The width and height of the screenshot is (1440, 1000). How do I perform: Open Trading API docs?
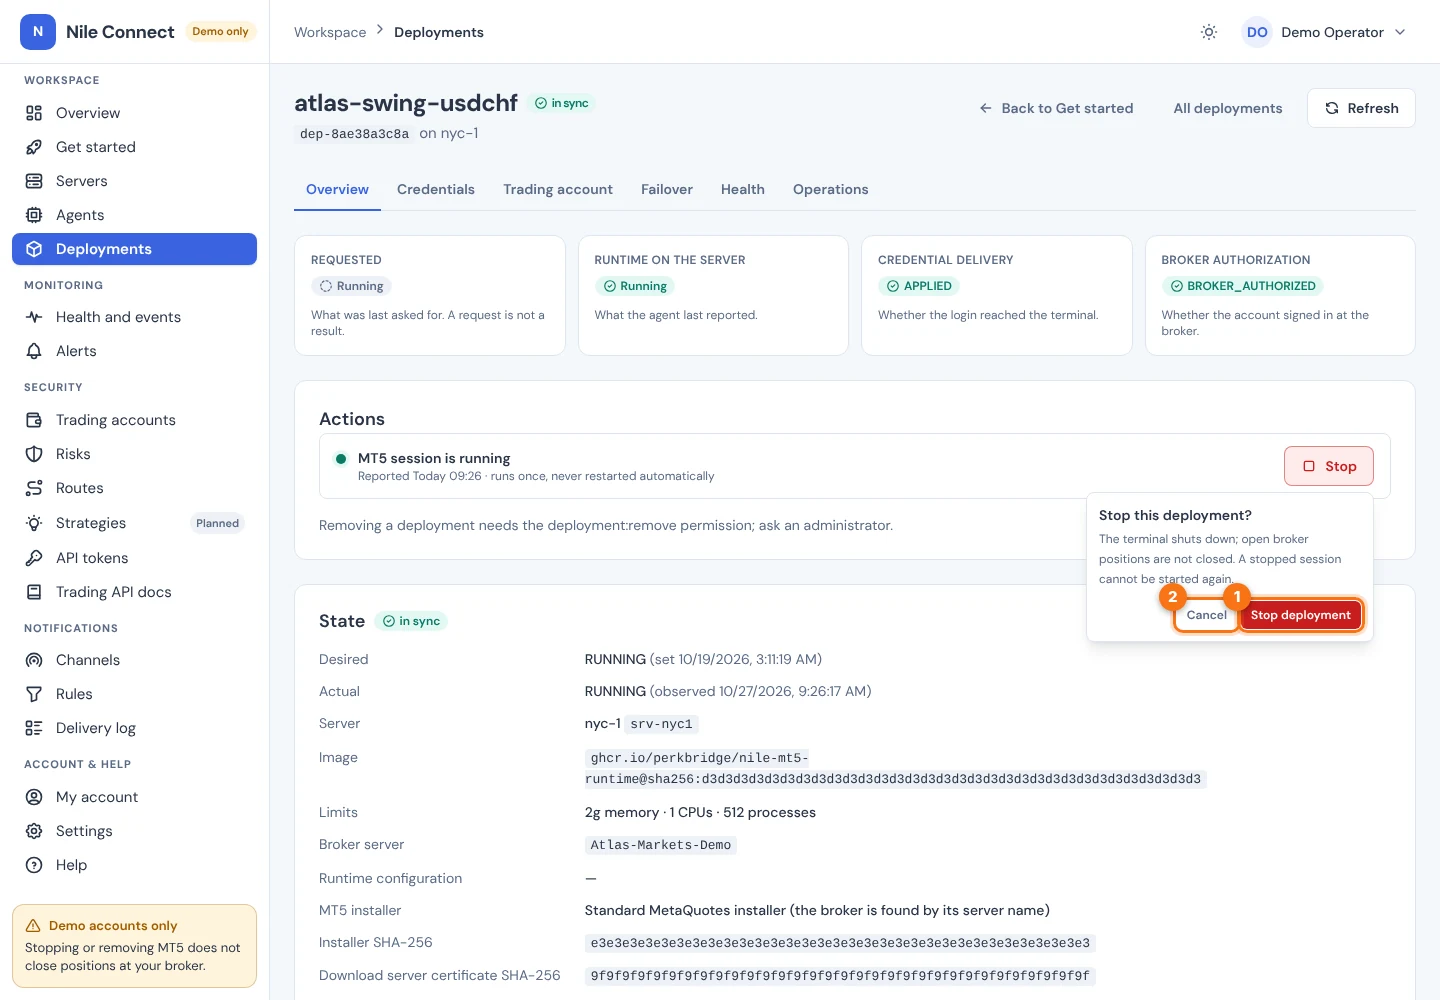click(x=134, y=592)
